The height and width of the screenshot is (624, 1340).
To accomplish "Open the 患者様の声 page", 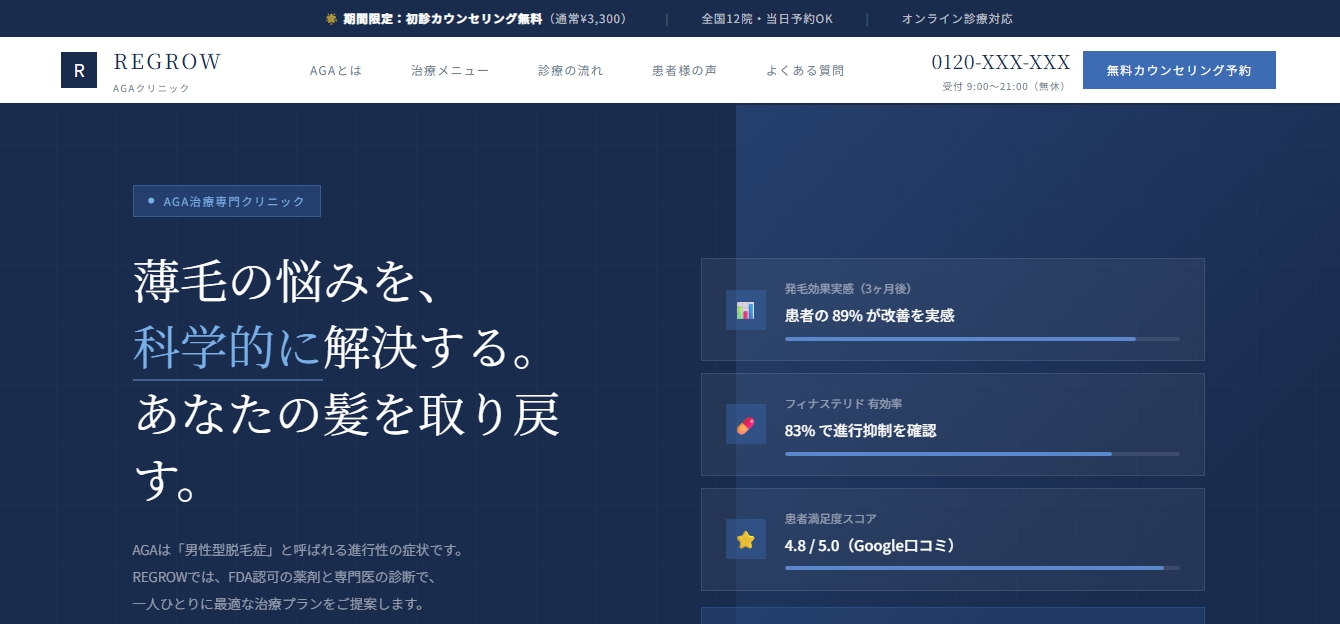I will coord(684,70).
